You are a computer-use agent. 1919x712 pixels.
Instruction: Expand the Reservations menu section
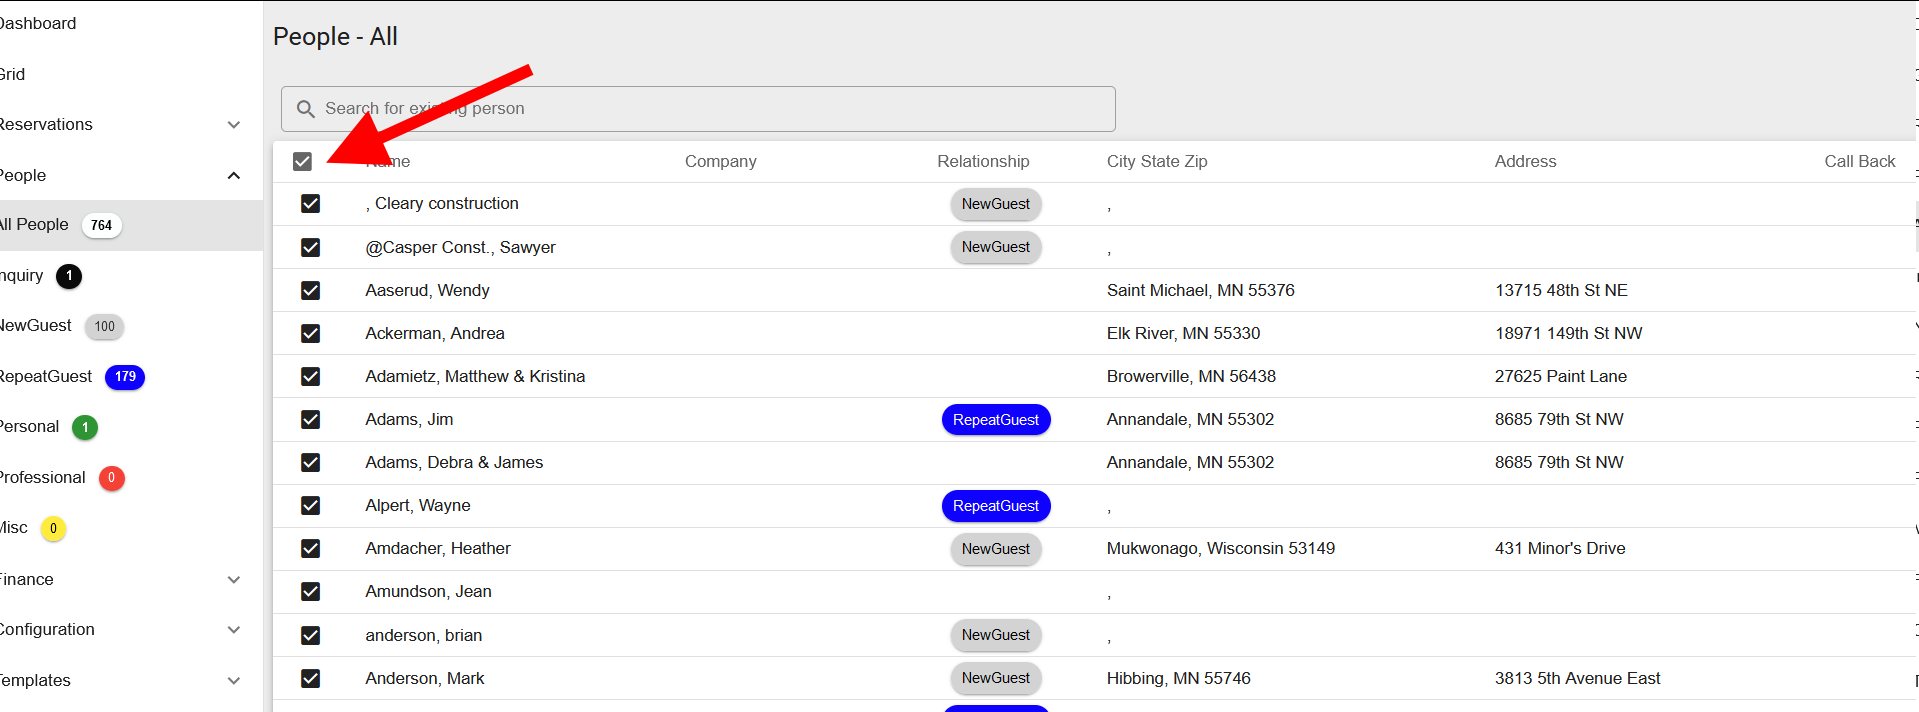tap(233, 125)
